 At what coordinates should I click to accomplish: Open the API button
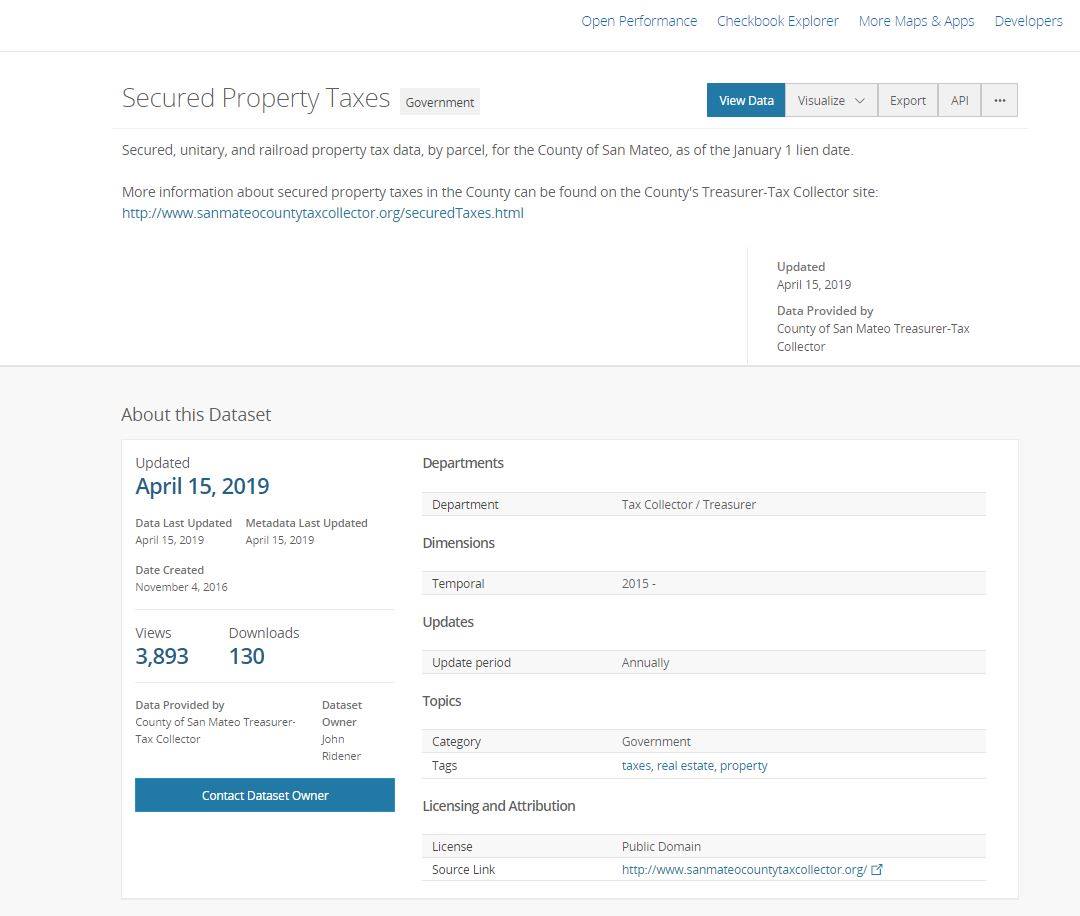click(x=959, y=101)
